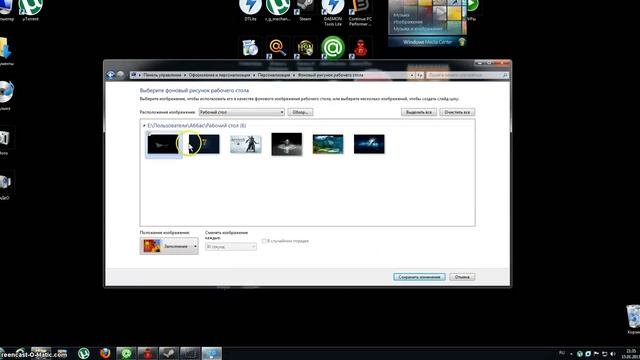Open the Continue PC Performer shortcut

[x=360, y=13]
